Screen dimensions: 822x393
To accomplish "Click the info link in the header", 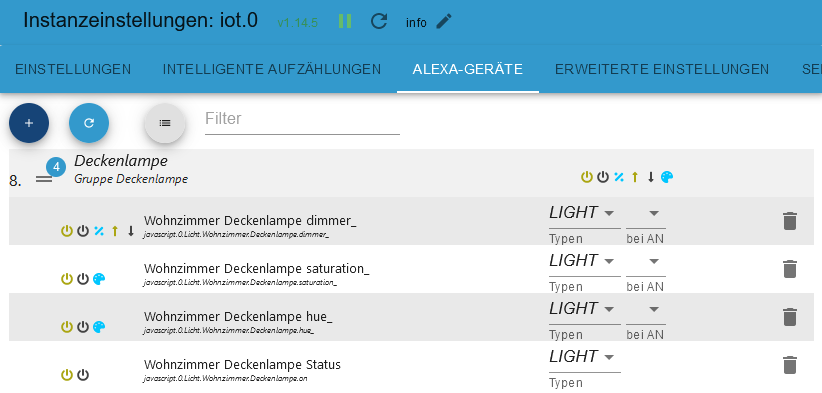I will (416, 23).
